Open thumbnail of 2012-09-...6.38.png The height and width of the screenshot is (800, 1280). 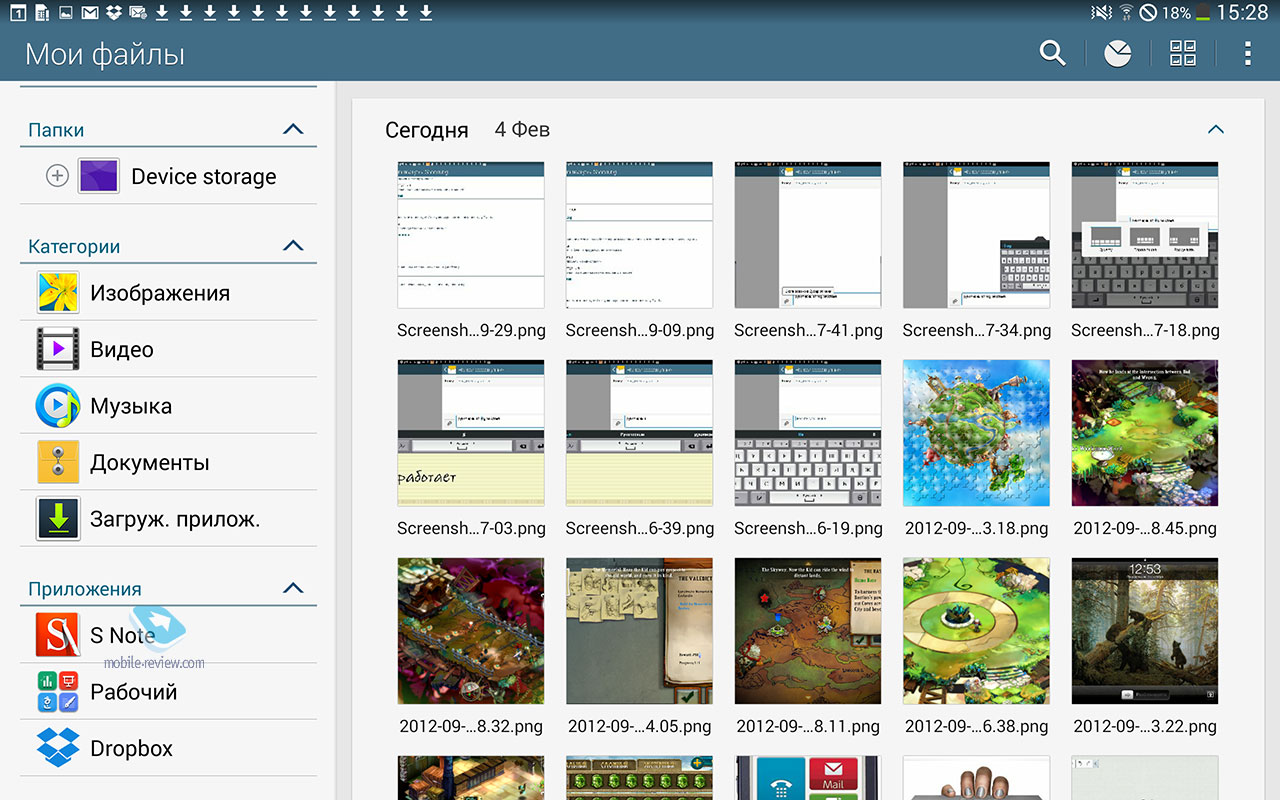click(977, 631)
